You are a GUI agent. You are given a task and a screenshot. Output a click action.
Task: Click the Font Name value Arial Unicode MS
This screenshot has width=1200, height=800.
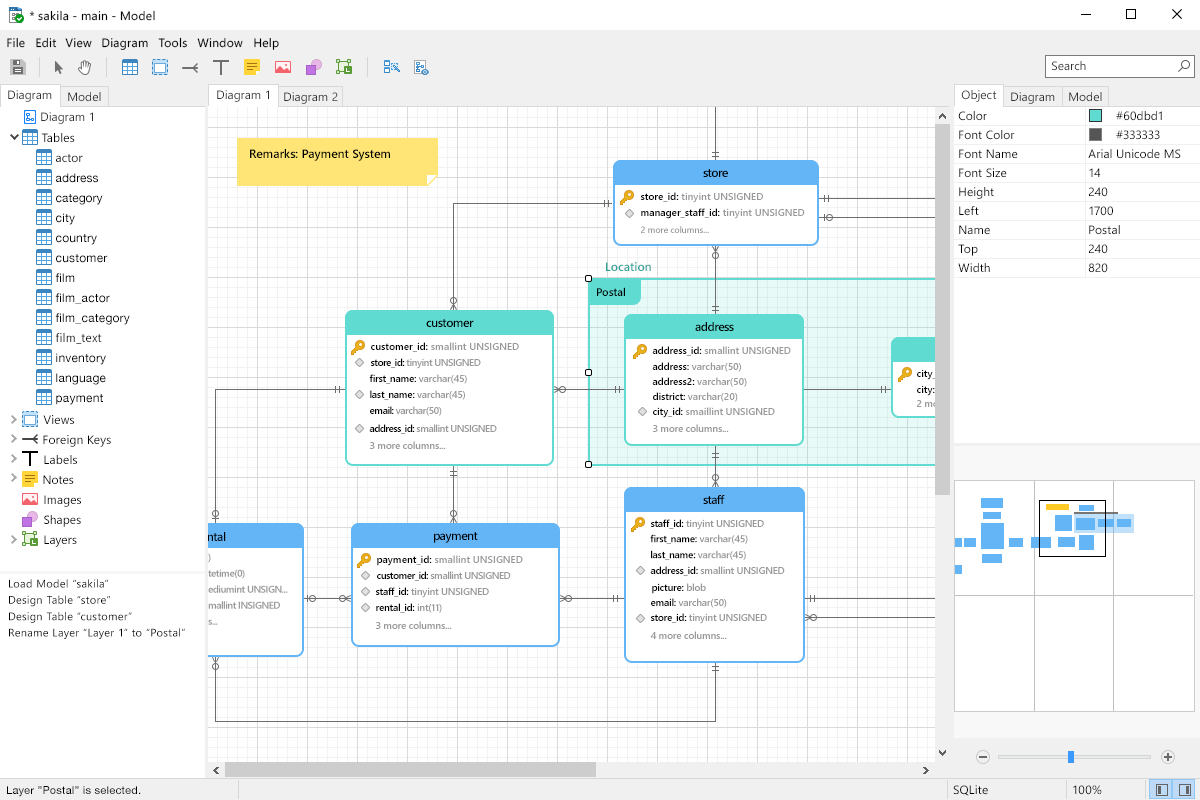1134,154
